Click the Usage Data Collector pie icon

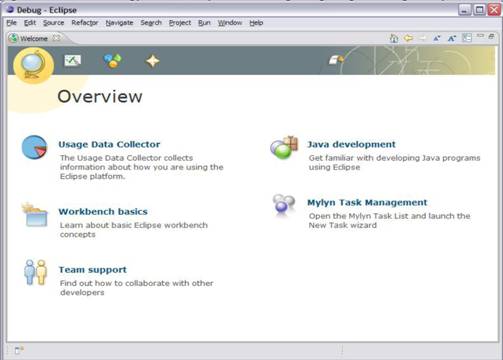pos(34,147)
